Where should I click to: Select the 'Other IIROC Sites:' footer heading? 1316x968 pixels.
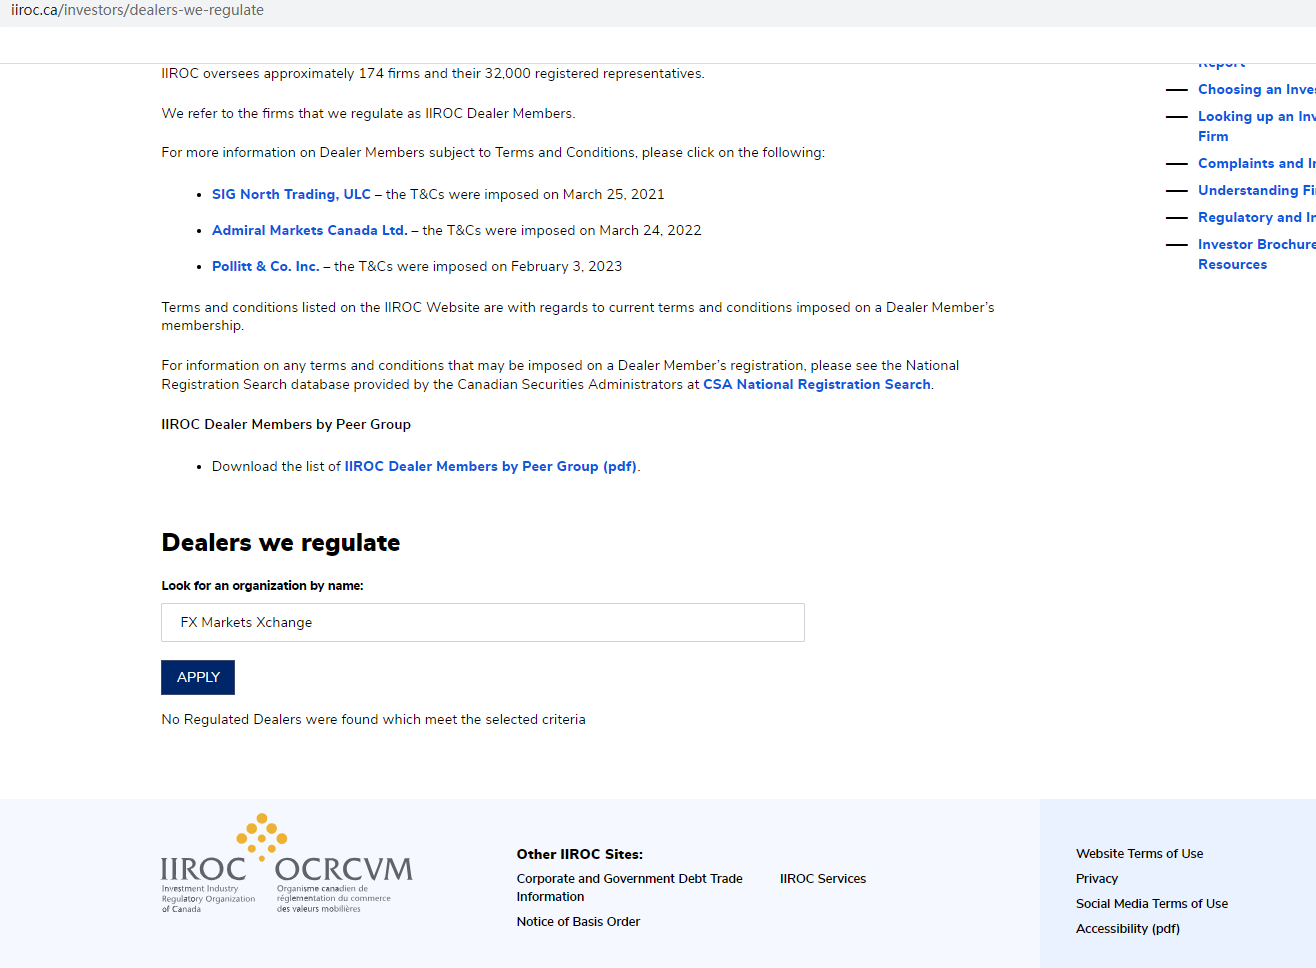[580, 854]
